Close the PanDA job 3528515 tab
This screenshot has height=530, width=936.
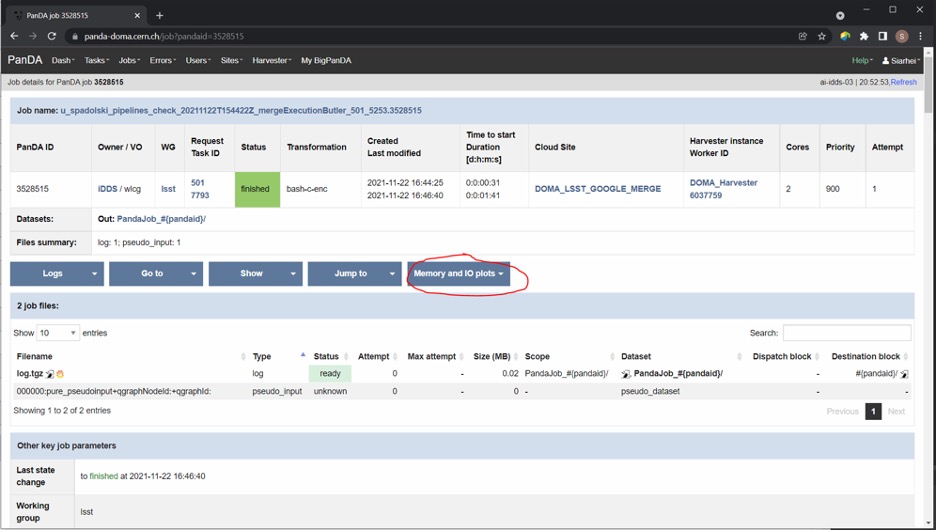137,16
